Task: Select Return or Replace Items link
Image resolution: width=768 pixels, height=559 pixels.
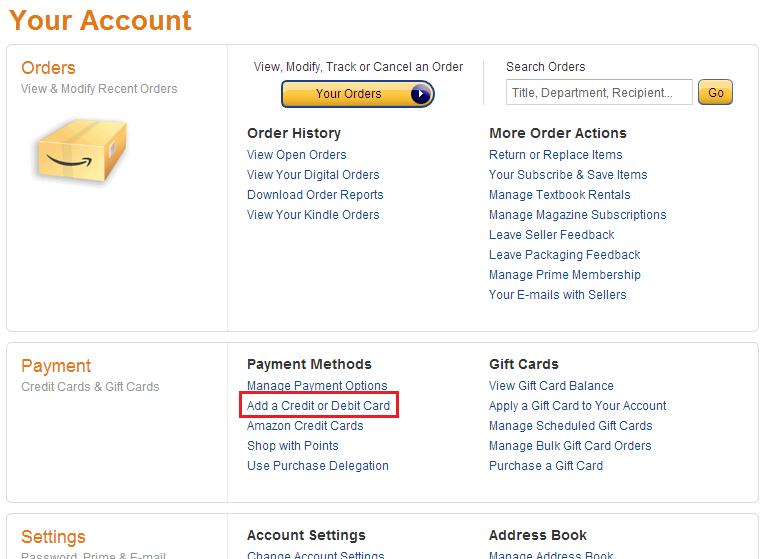Action: tap(555, 155)
